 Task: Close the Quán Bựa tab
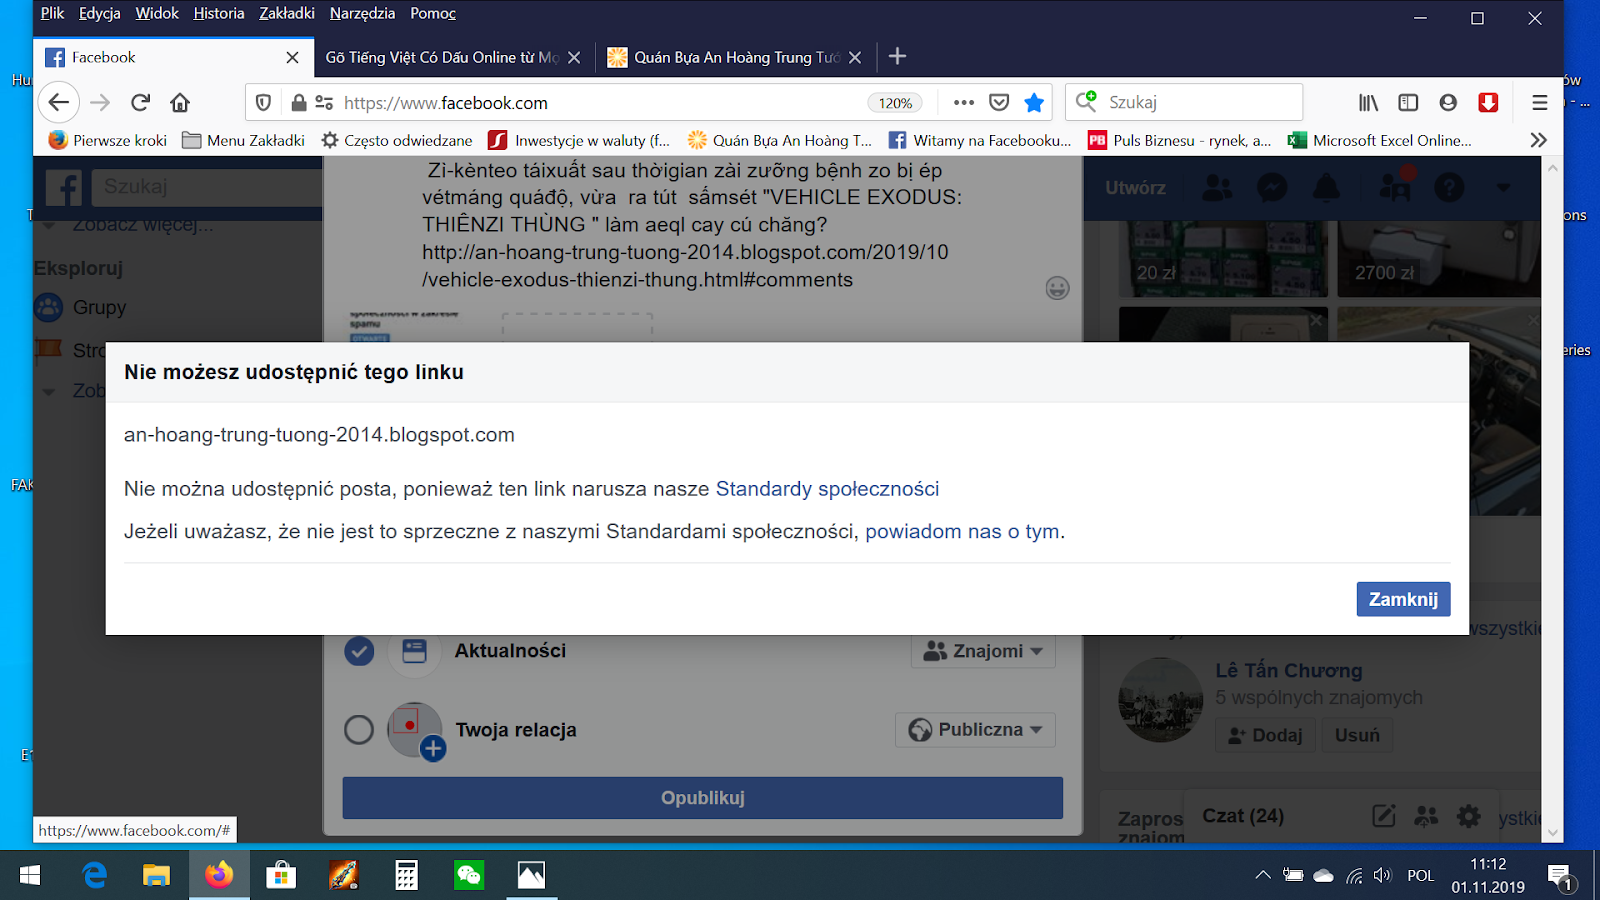tap(855, 57)
